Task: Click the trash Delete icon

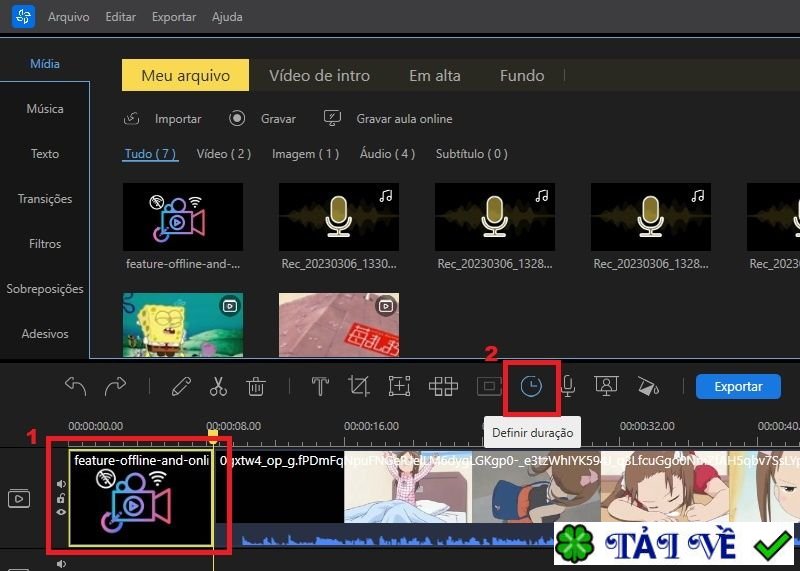Action: 256,387
